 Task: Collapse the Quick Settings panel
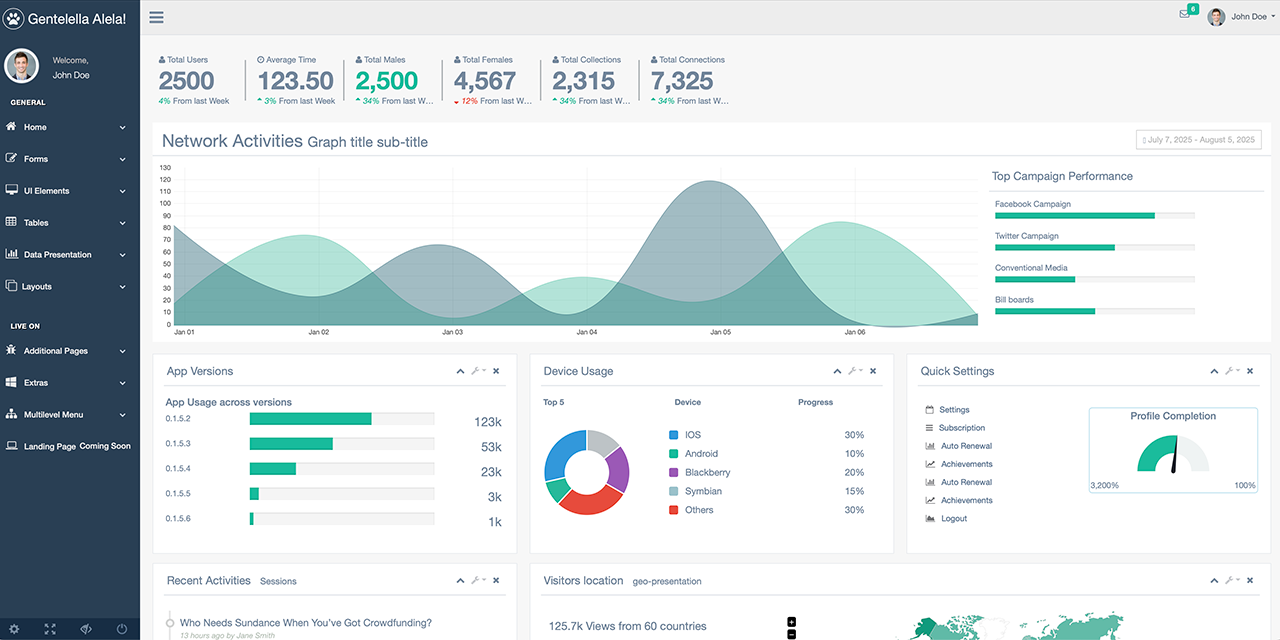[x=1214, y=371]
